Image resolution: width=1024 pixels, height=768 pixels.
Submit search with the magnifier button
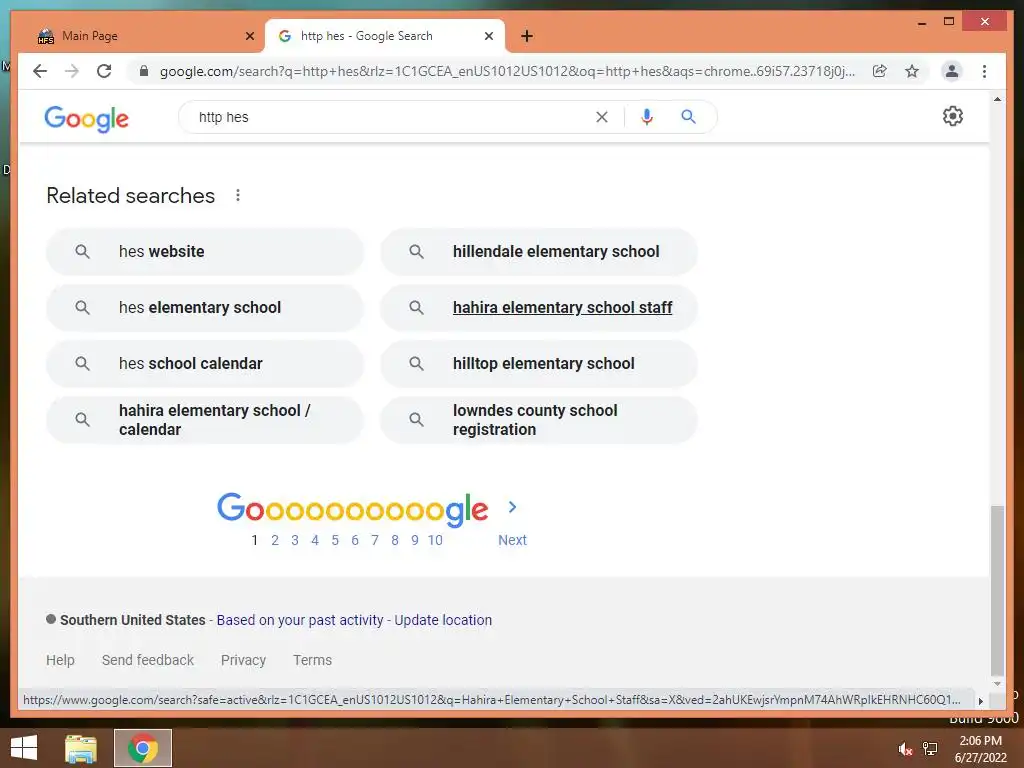(688, 117)
